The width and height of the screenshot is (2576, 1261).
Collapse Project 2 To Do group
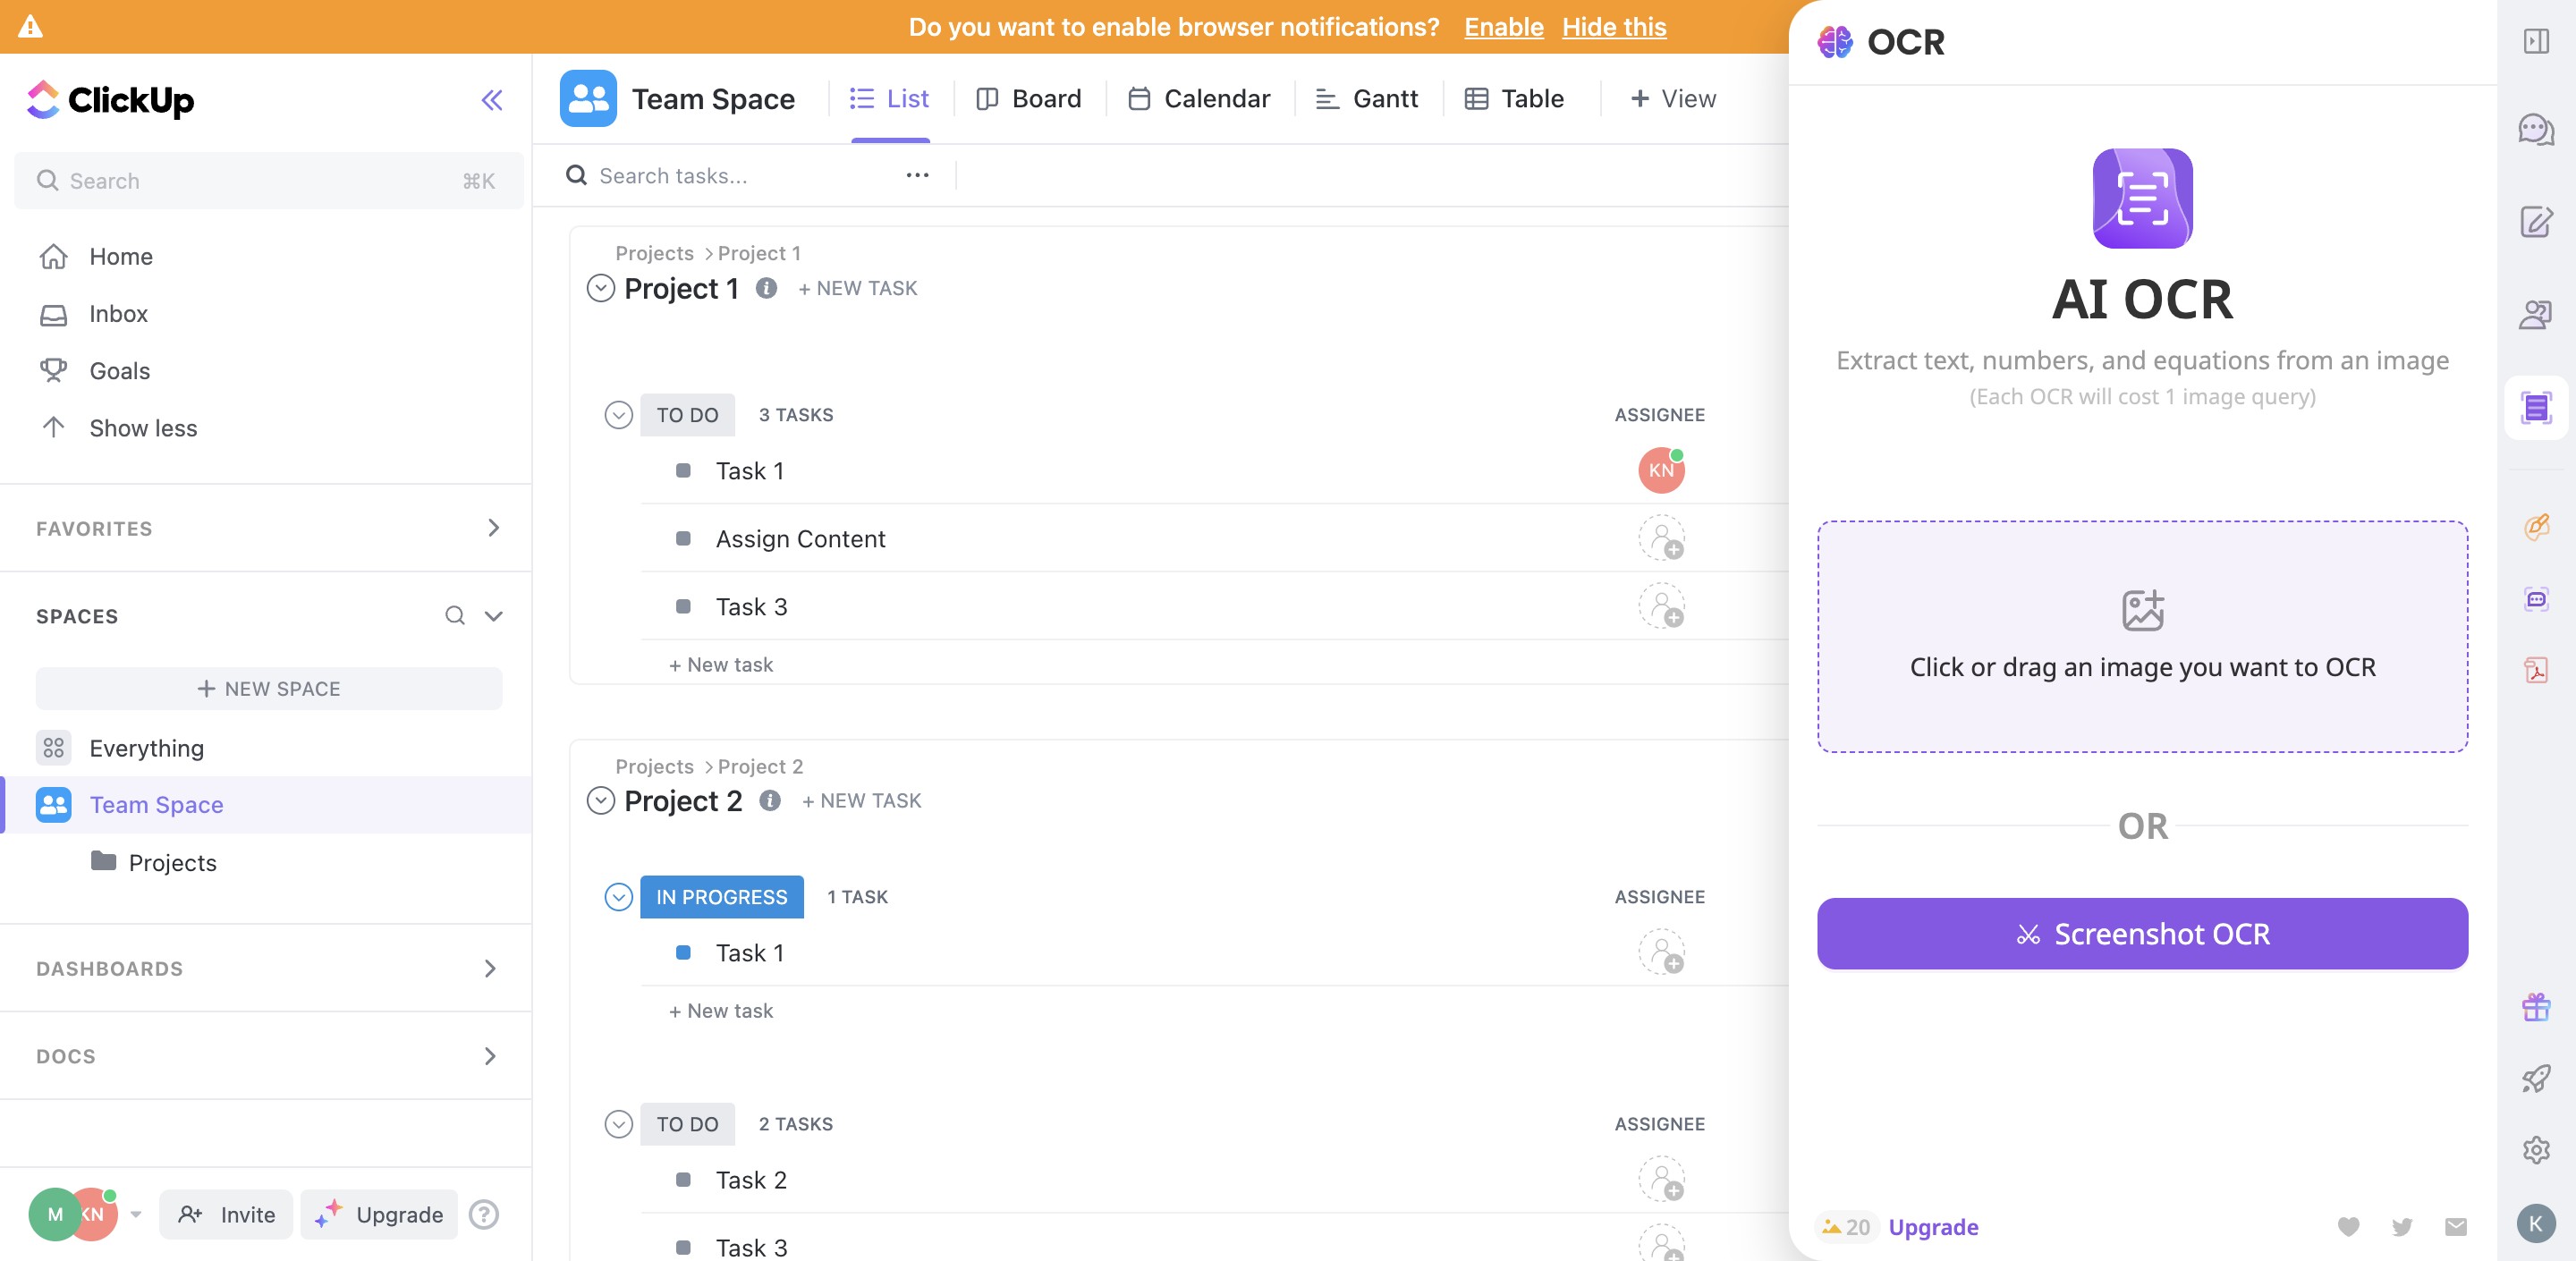[619, 1124]
